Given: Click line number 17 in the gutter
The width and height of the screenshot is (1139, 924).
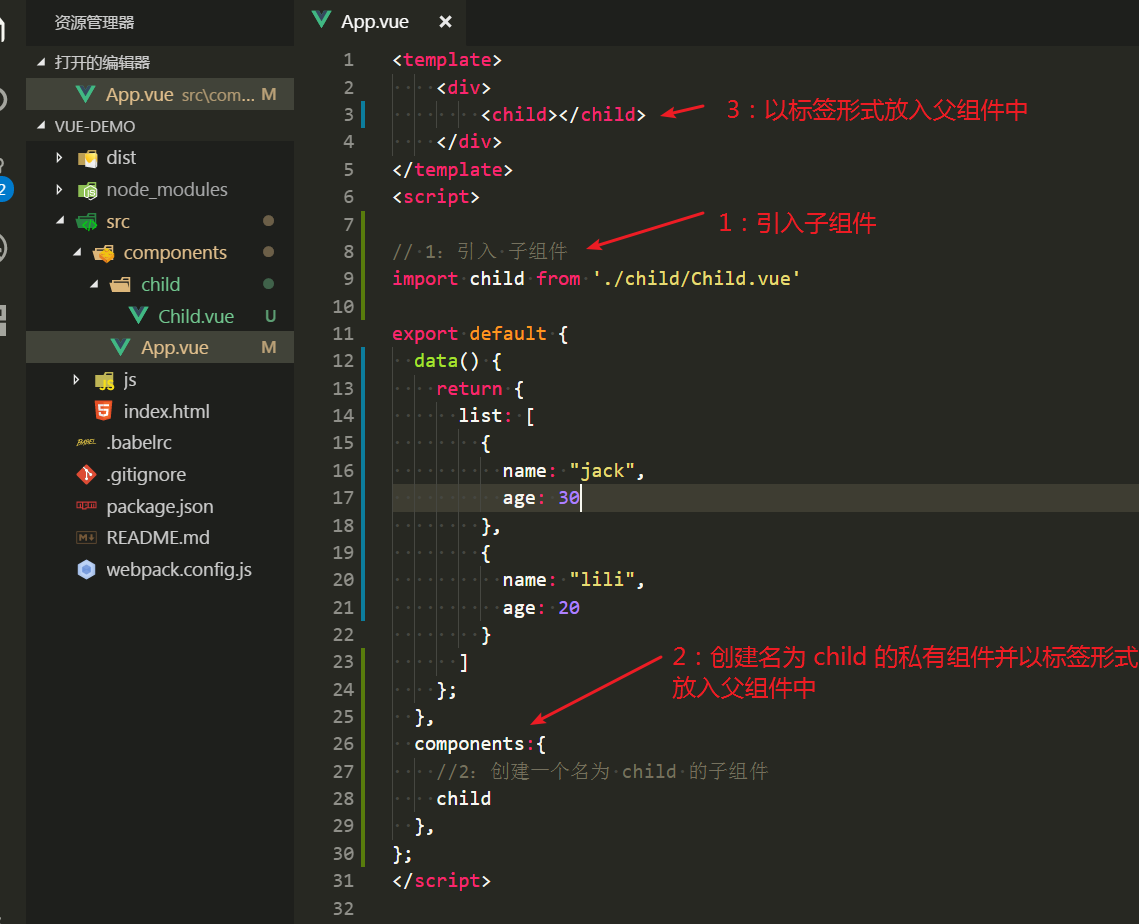Looking at the screenshot, I should (x=343, y=498).
